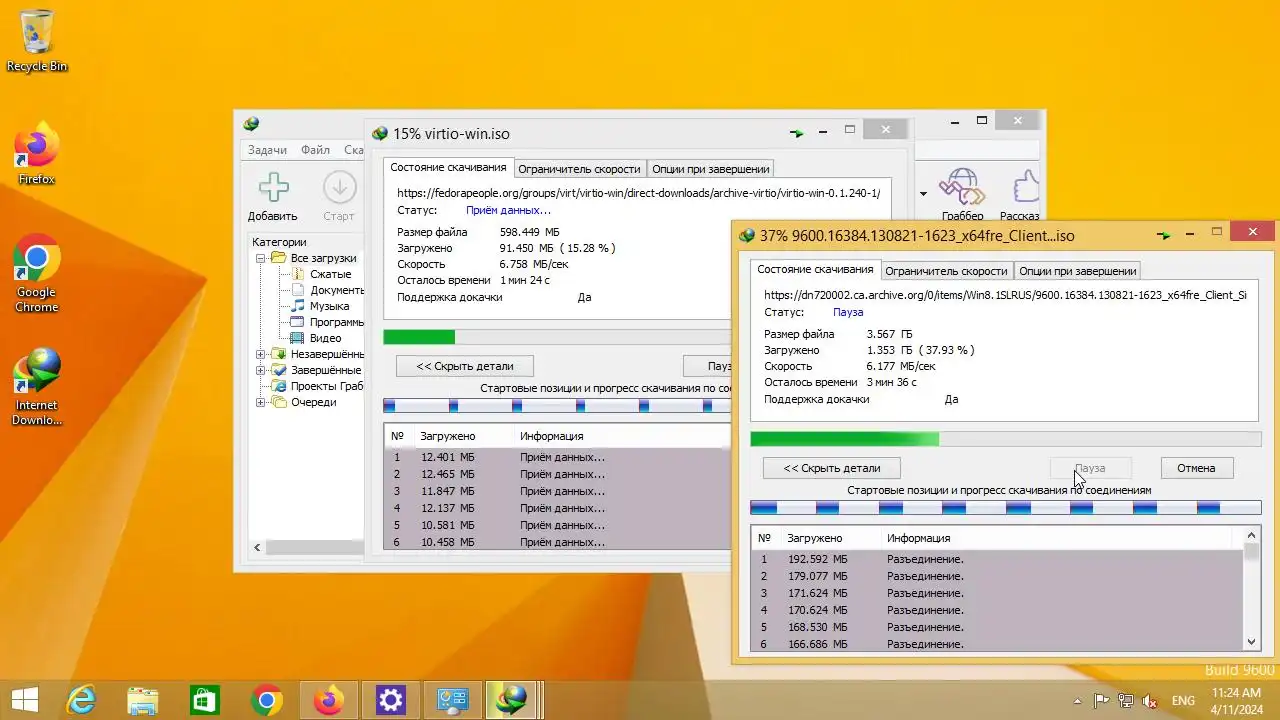Select connection row with 12.401 МБ
The height and width of the screenshot is (720, 1280).
pos(558,457)
